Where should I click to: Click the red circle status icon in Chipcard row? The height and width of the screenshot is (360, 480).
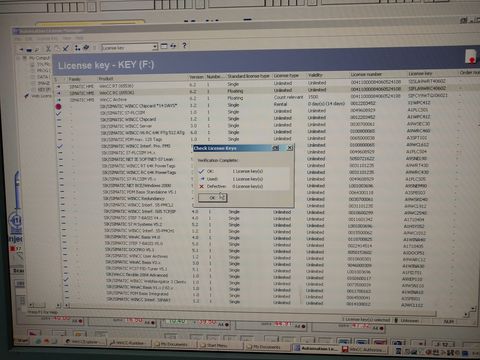pos(58,107)
